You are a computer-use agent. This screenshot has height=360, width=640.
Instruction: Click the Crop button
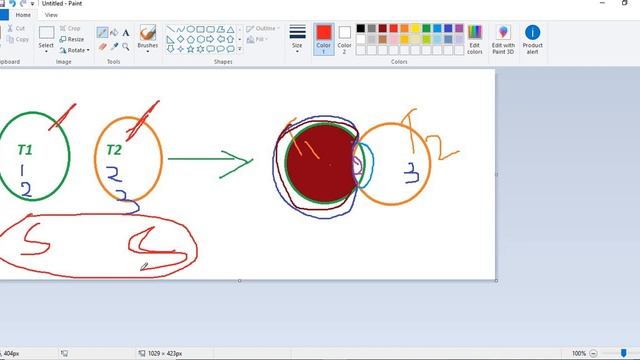[x=70, y=28]
